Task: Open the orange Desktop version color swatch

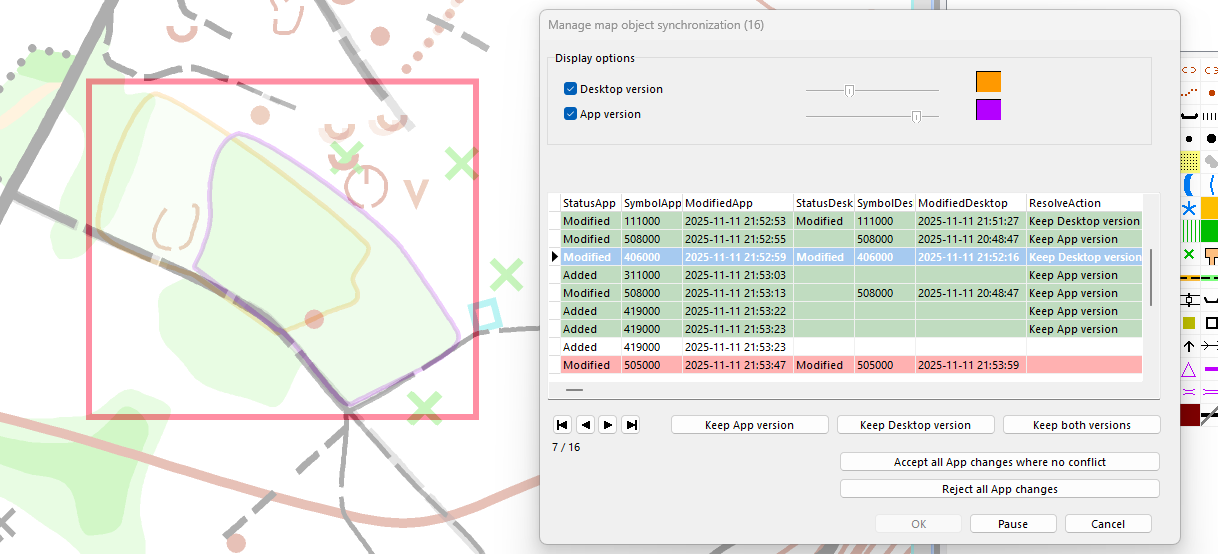Action: (988, 82)
